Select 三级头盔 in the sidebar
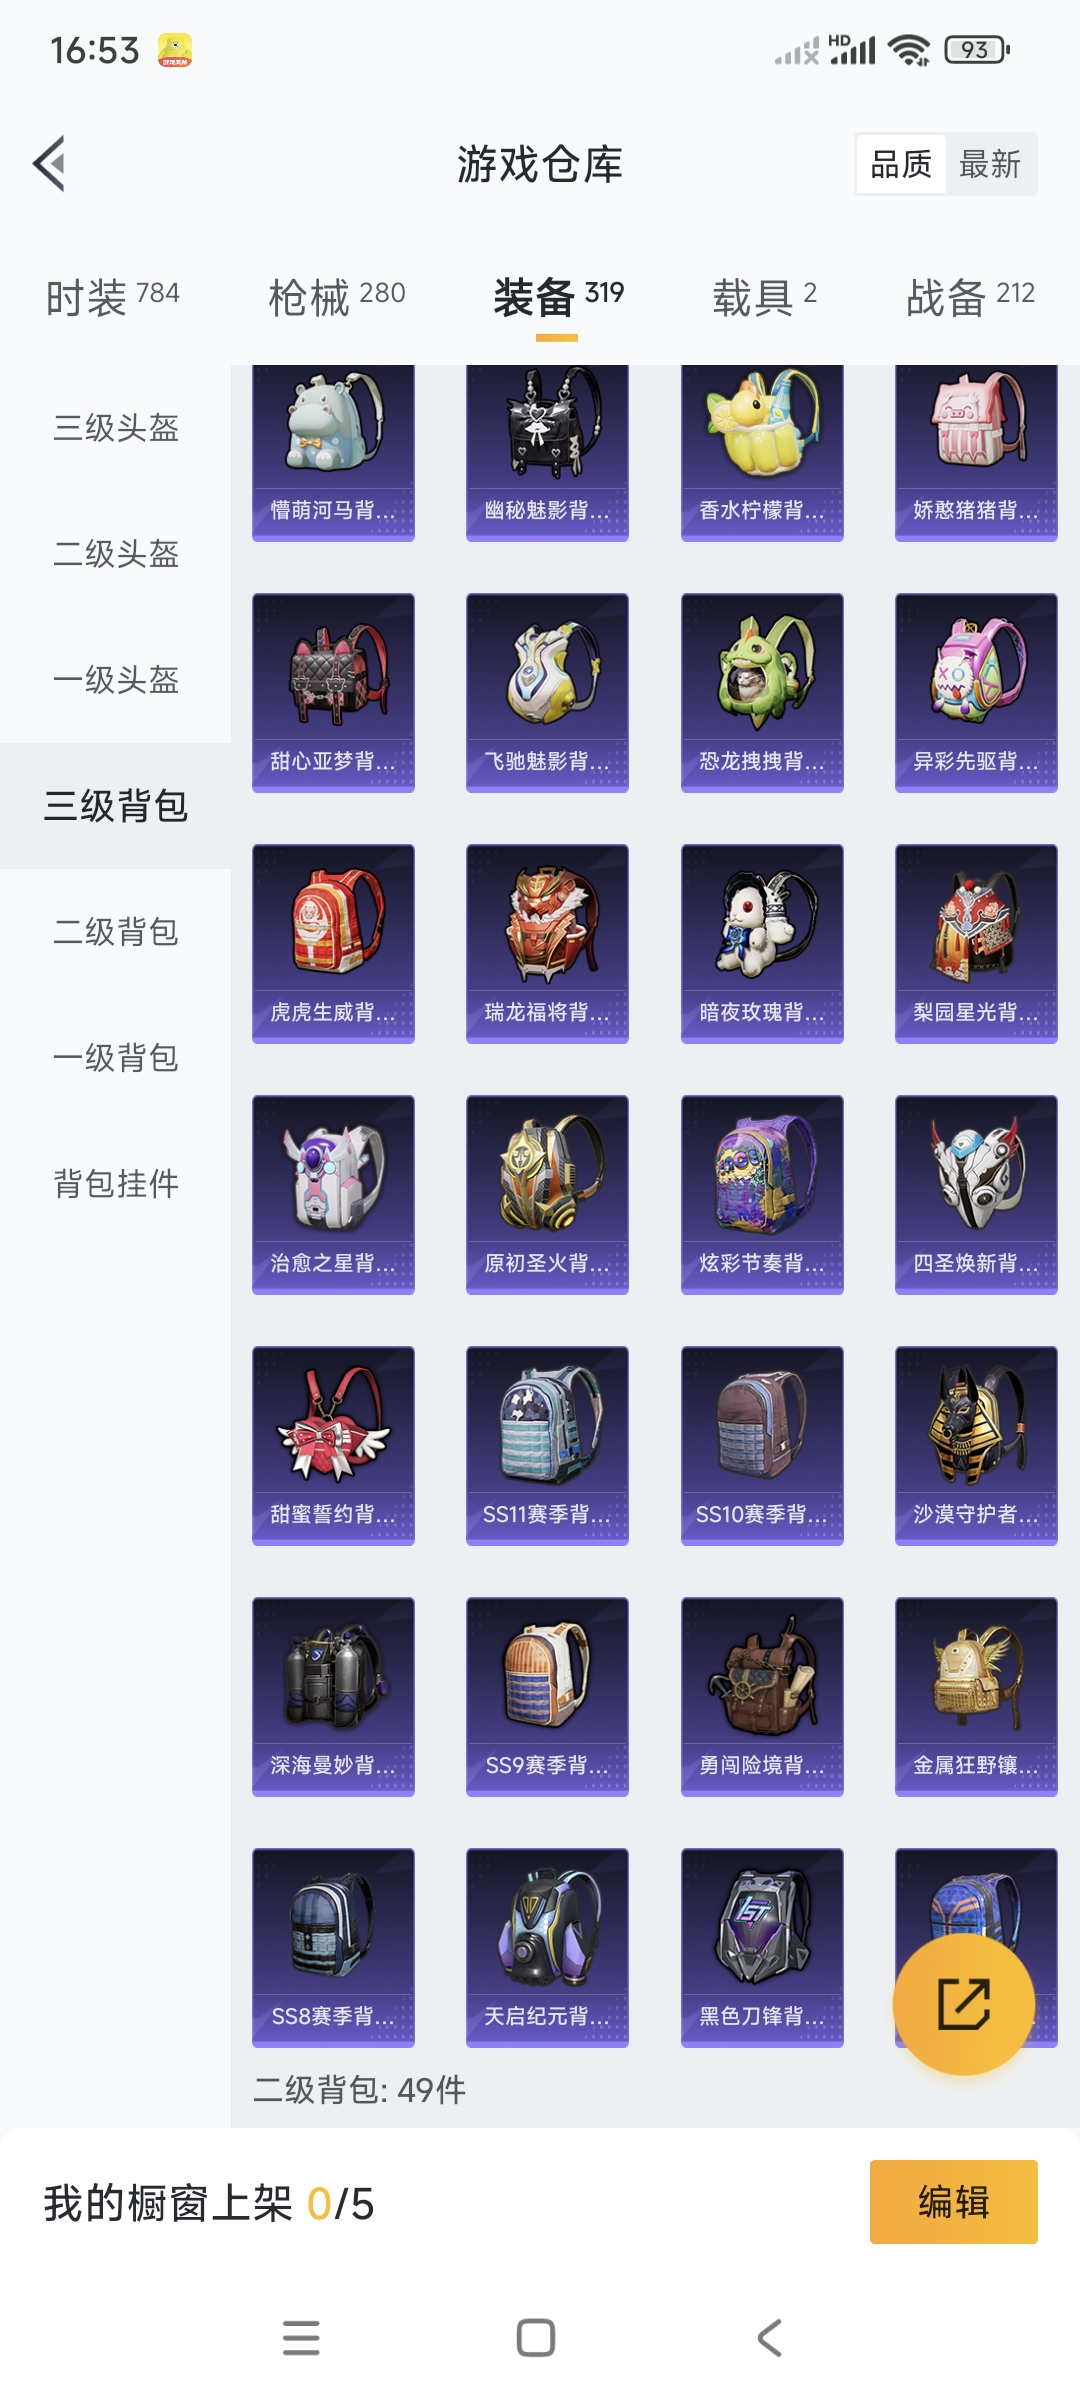 coord(116,428)
